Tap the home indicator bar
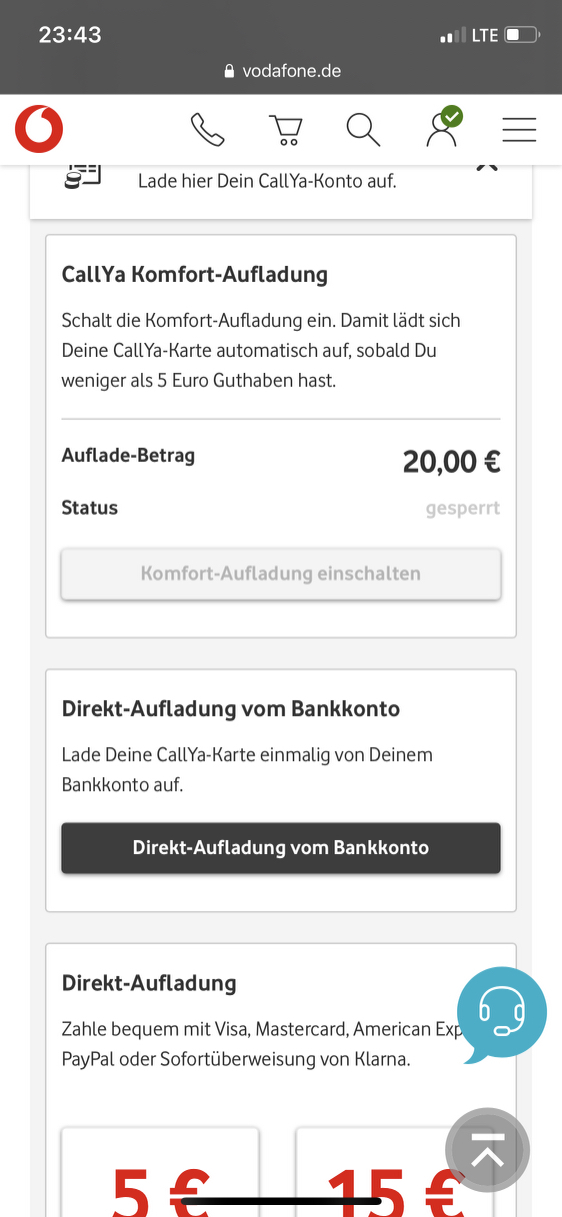 click(x=281, y=1201)
